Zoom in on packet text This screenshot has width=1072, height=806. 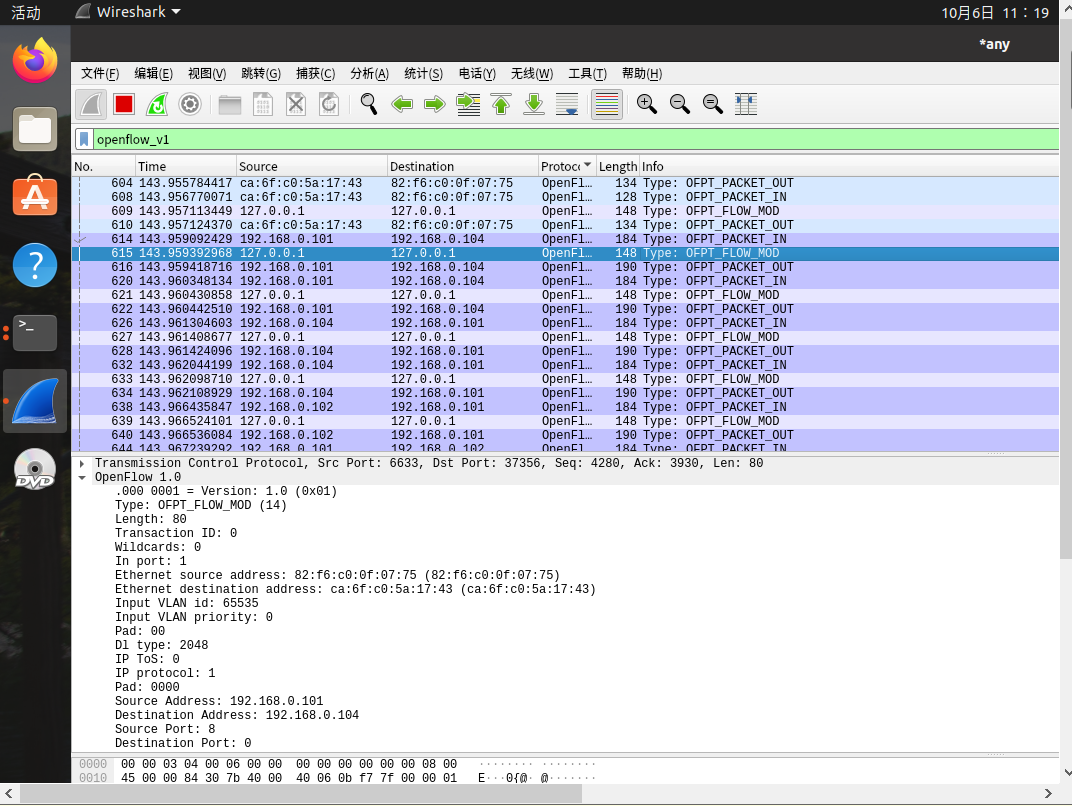646,105
